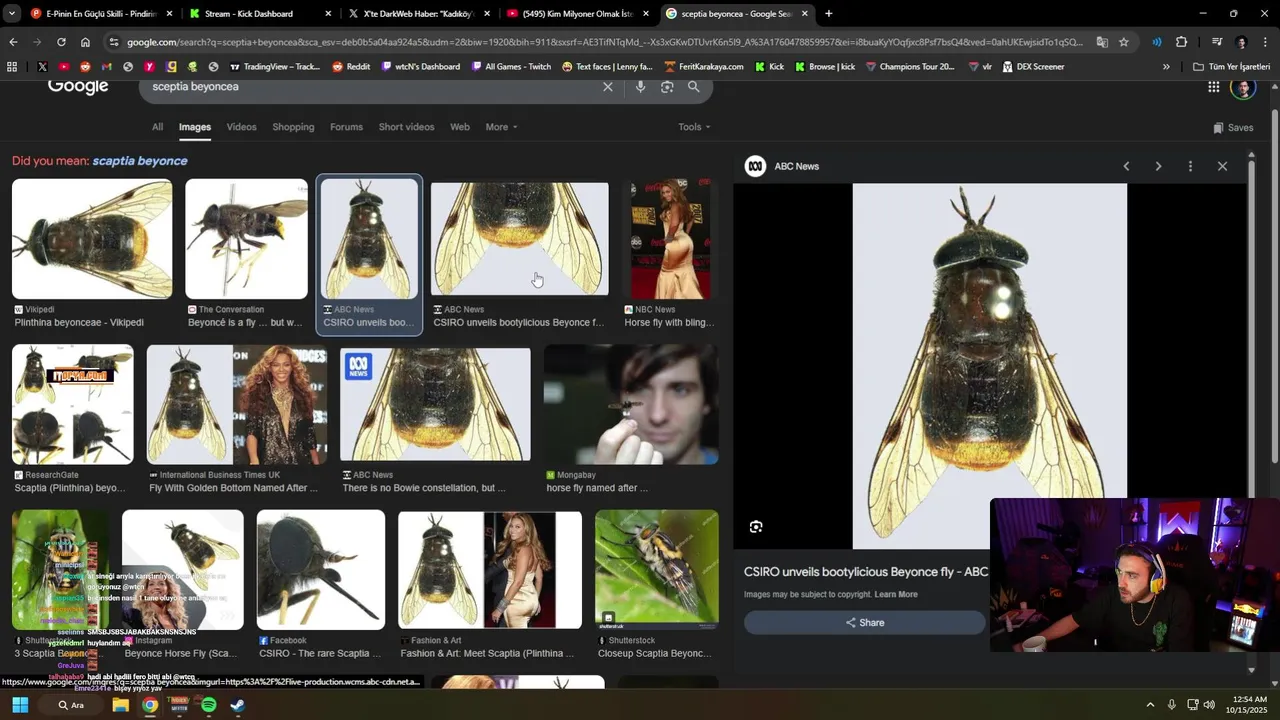
Task: Share the previewed image
Action: coord(864,622)
